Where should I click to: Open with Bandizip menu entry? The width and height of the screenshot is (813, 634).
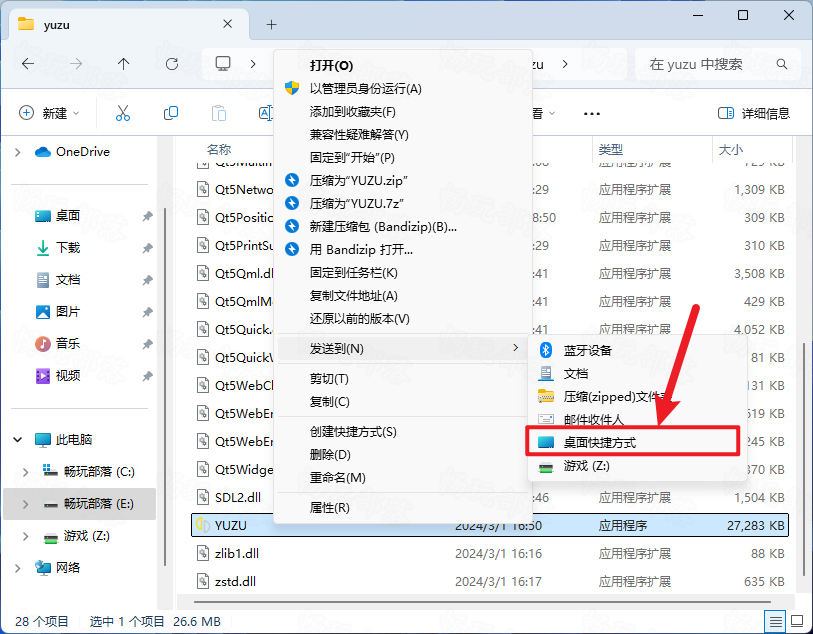tap(402, 249)
